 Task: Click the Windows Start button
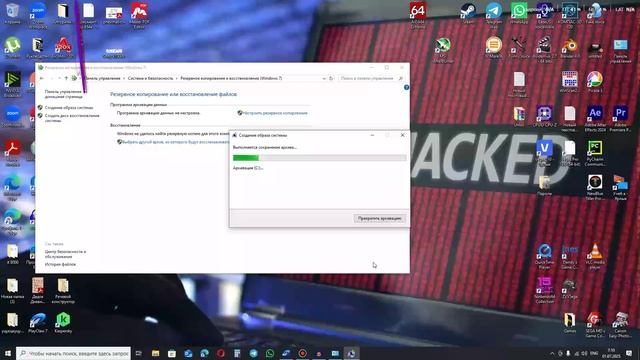pos(8,353)
